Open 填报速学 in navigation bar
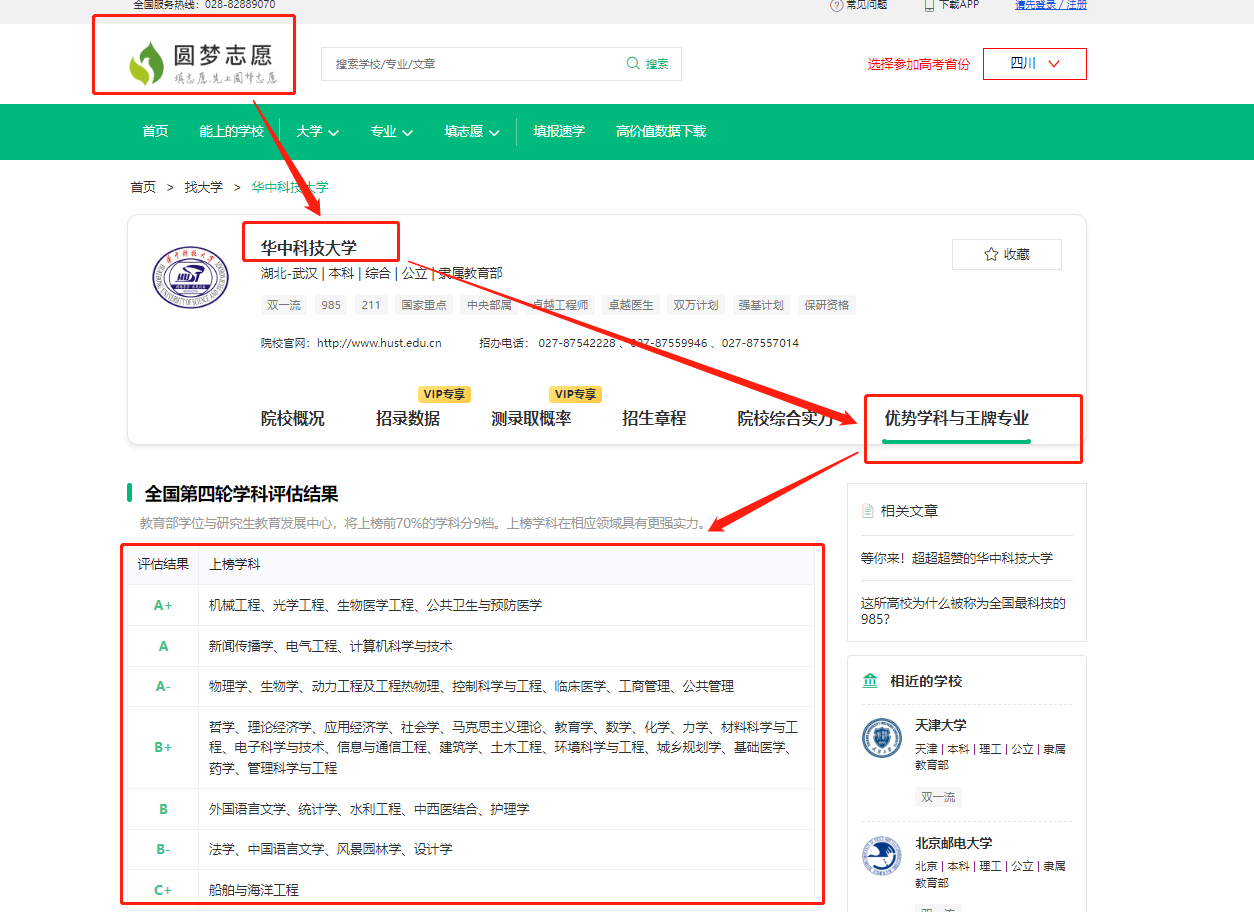Screen dimensions: 1254x912 [x=559, y=132]
